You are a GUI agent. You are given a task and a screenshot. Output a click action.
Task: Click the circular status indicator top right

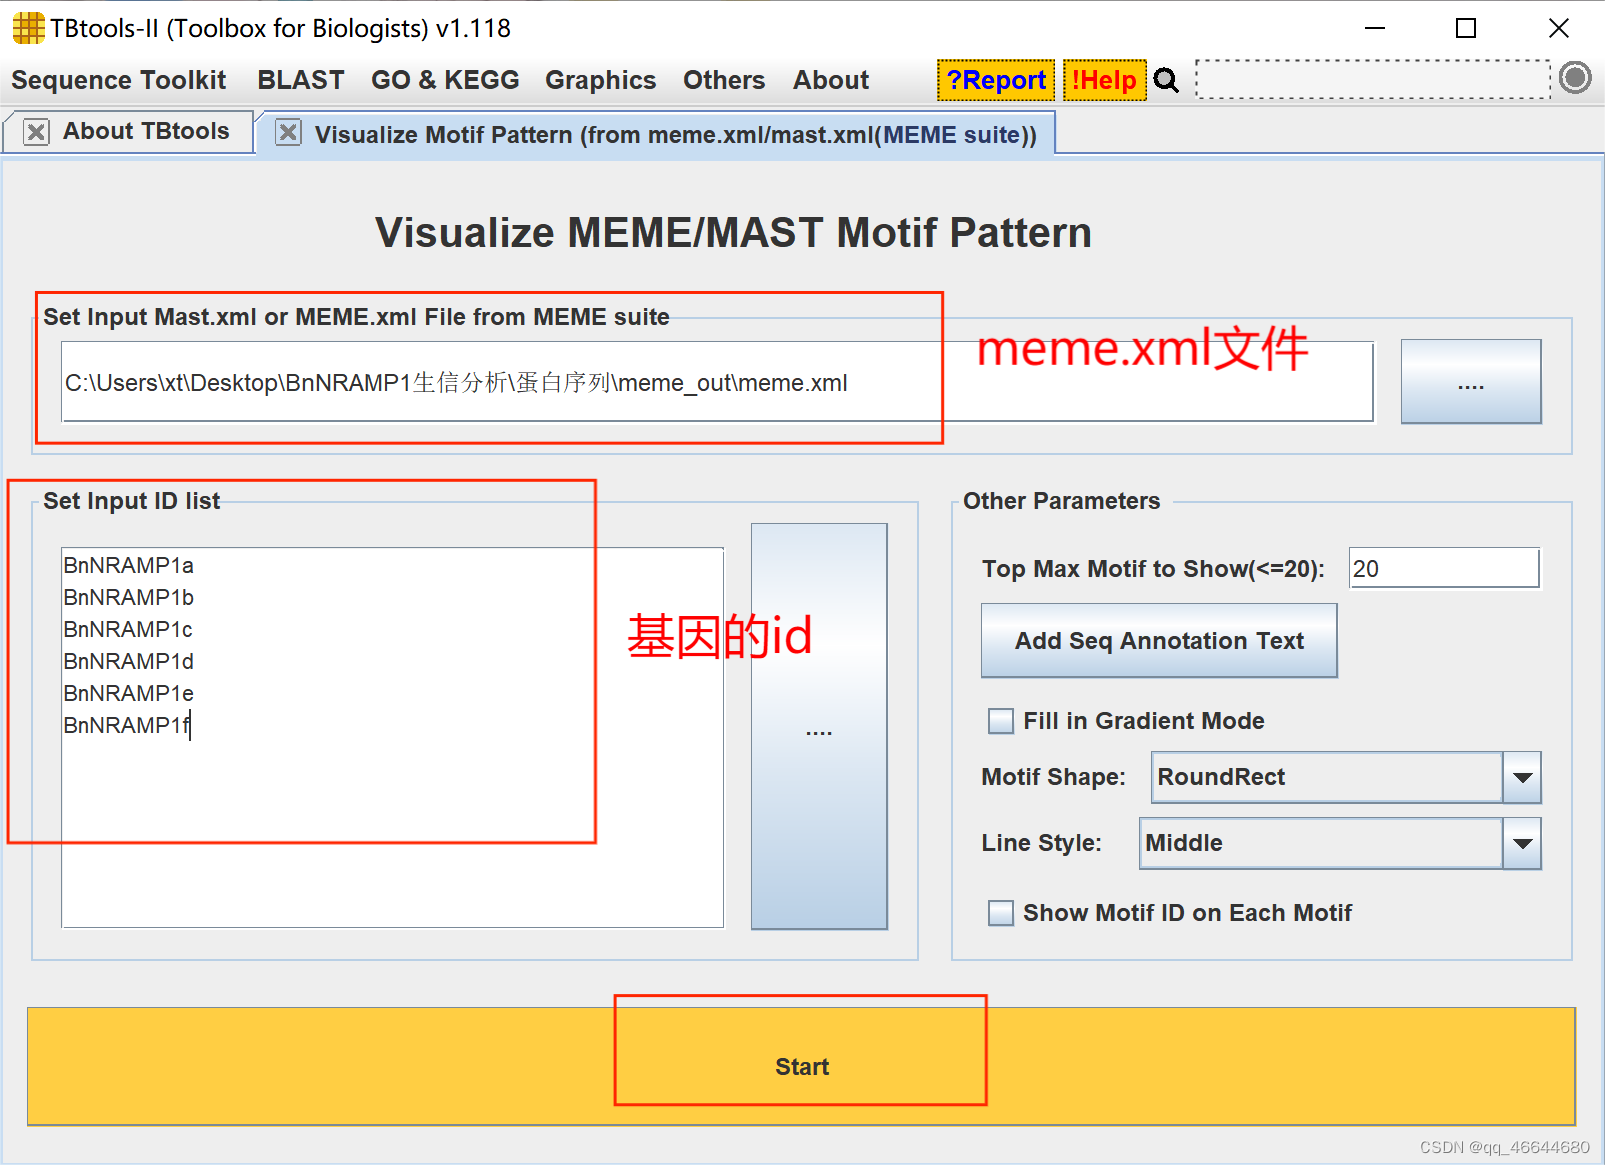[x=1574, y=78]
